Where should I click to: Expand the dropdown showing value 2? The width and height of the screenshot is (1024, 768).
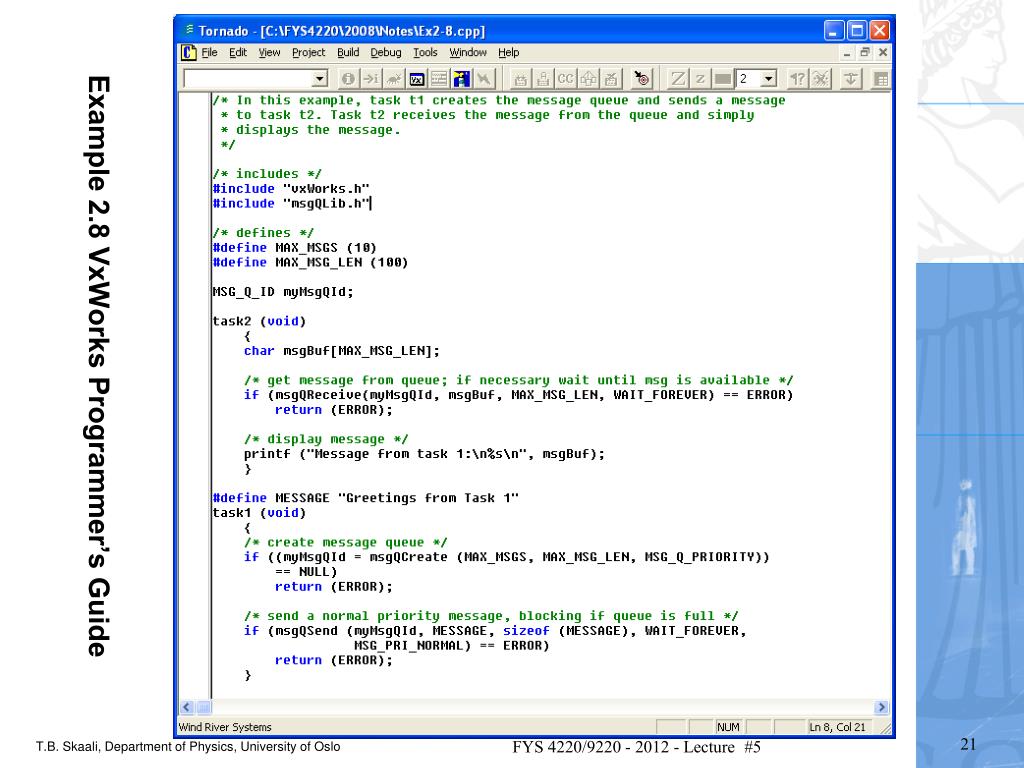768,79
